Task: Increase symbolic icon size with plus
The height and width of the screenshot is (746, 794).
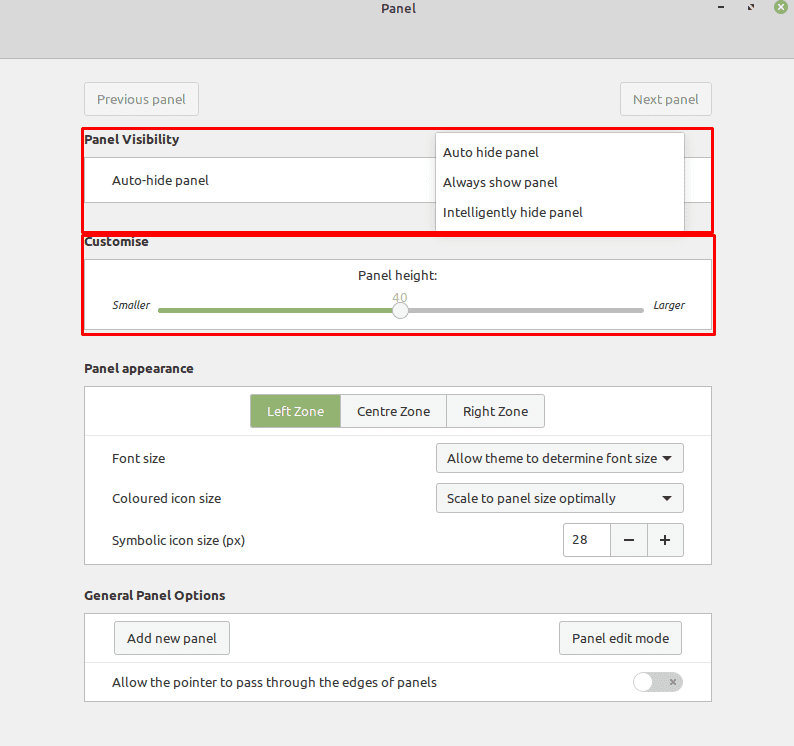Action: tap(665, 540)
